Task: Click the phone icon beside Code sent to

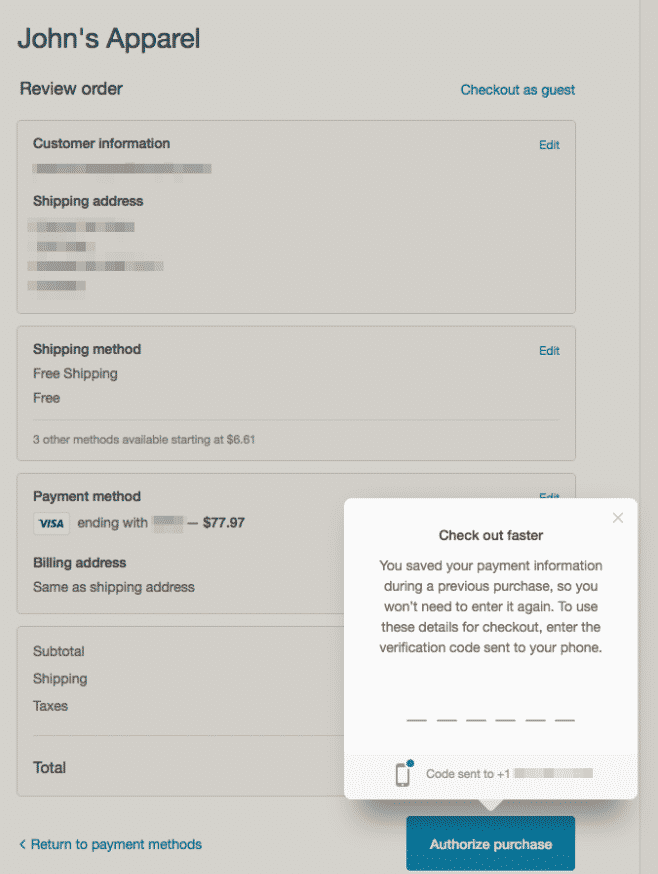Action: pyautogui.click(x=403, y=774)
